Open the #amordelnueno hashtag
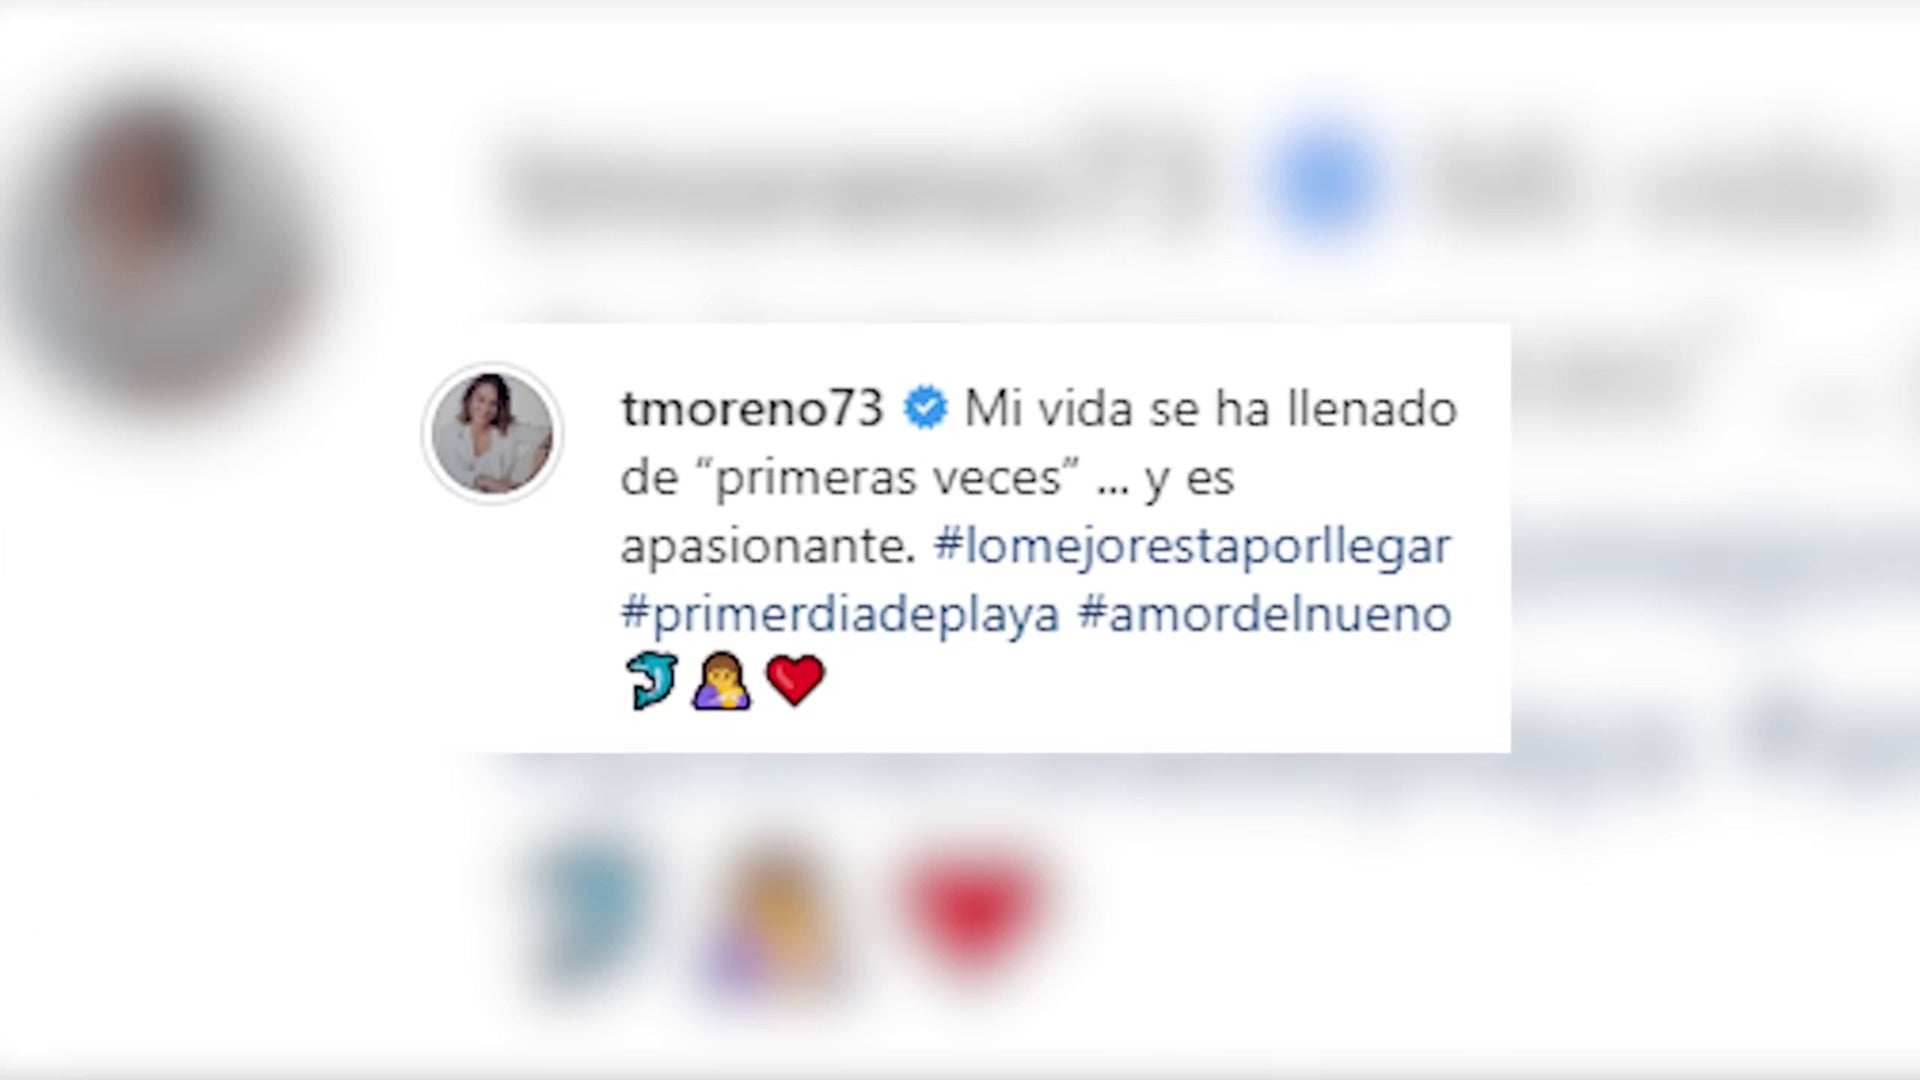 tap(1264, 614)
